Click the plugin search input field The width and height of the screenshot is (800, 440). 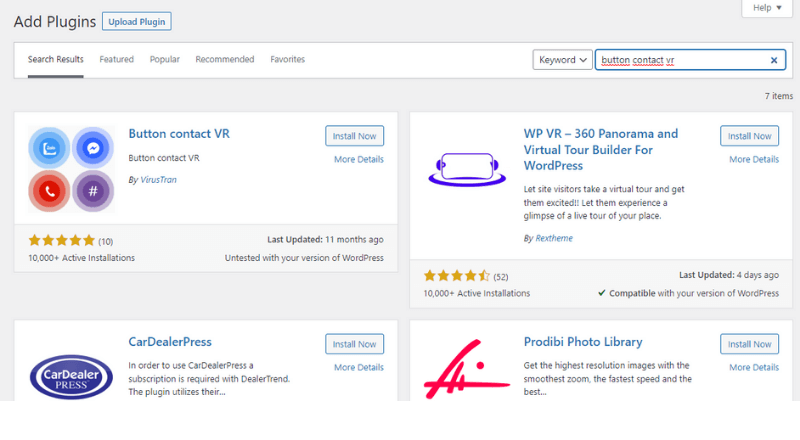coord(680,60)
